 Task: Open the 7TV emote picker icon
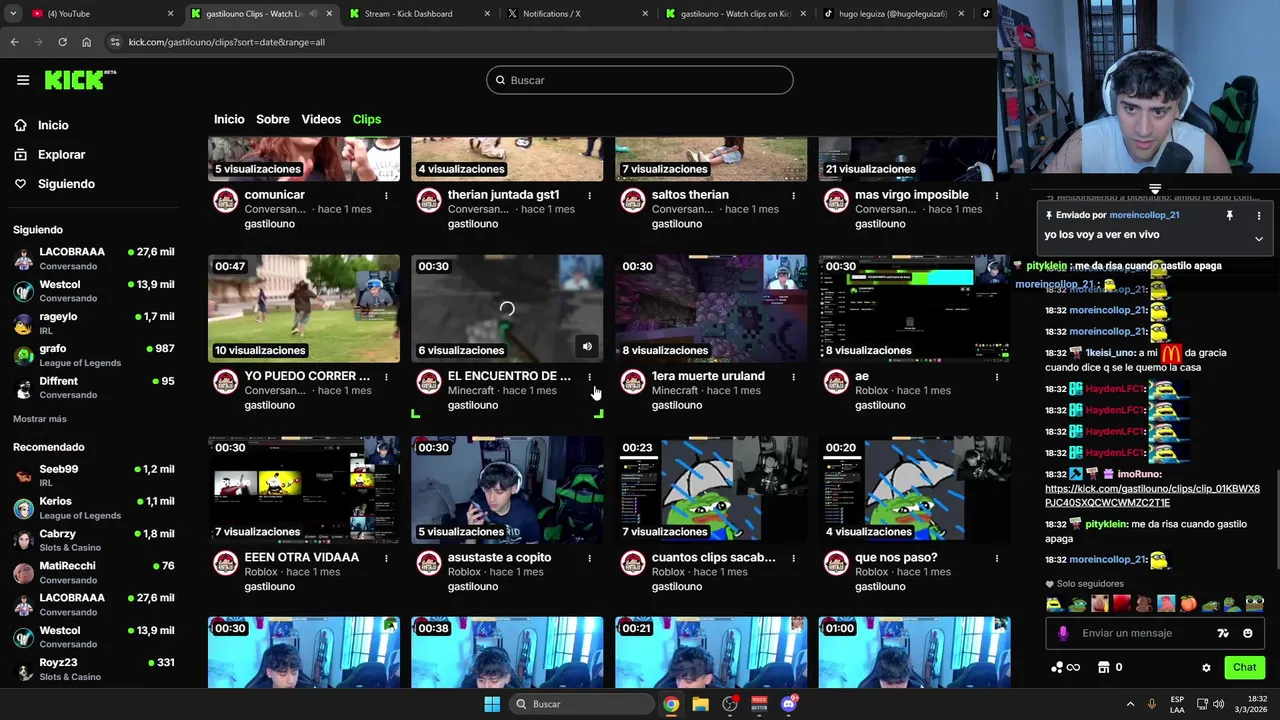point(1222,633)
